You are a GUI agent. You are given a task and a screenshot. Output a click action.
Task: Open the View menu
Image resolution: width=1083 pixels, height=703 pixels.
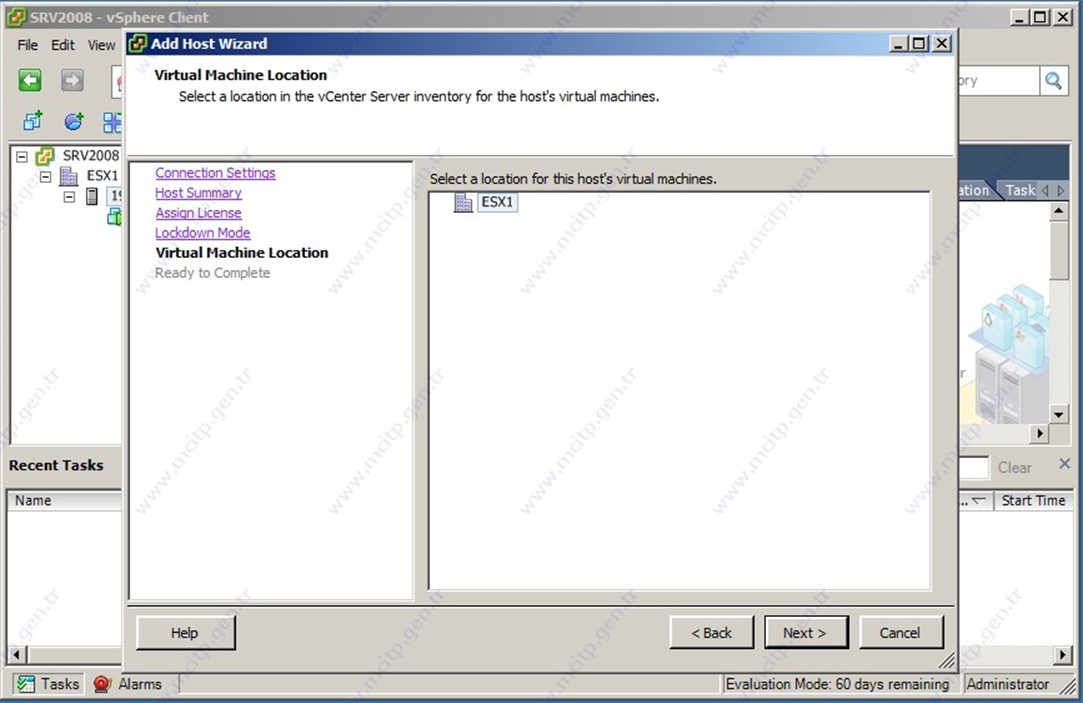(x=101, y=45)
